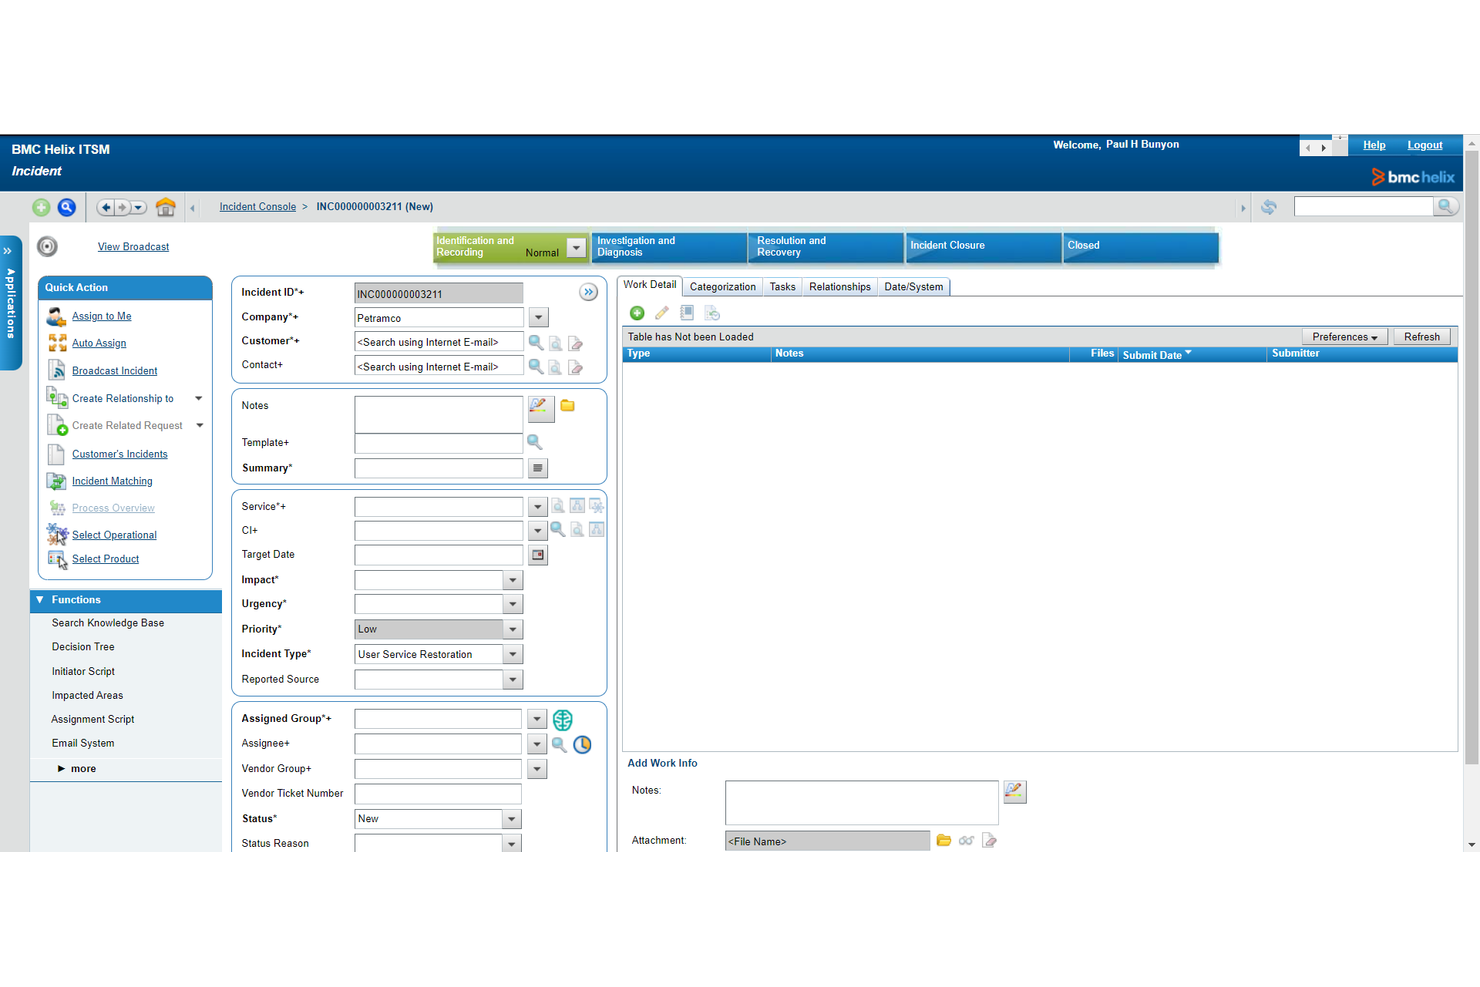Click the Summary detail icon
Screen dimensions: 1480x987
pyautogui.click(x=537, y=468)
